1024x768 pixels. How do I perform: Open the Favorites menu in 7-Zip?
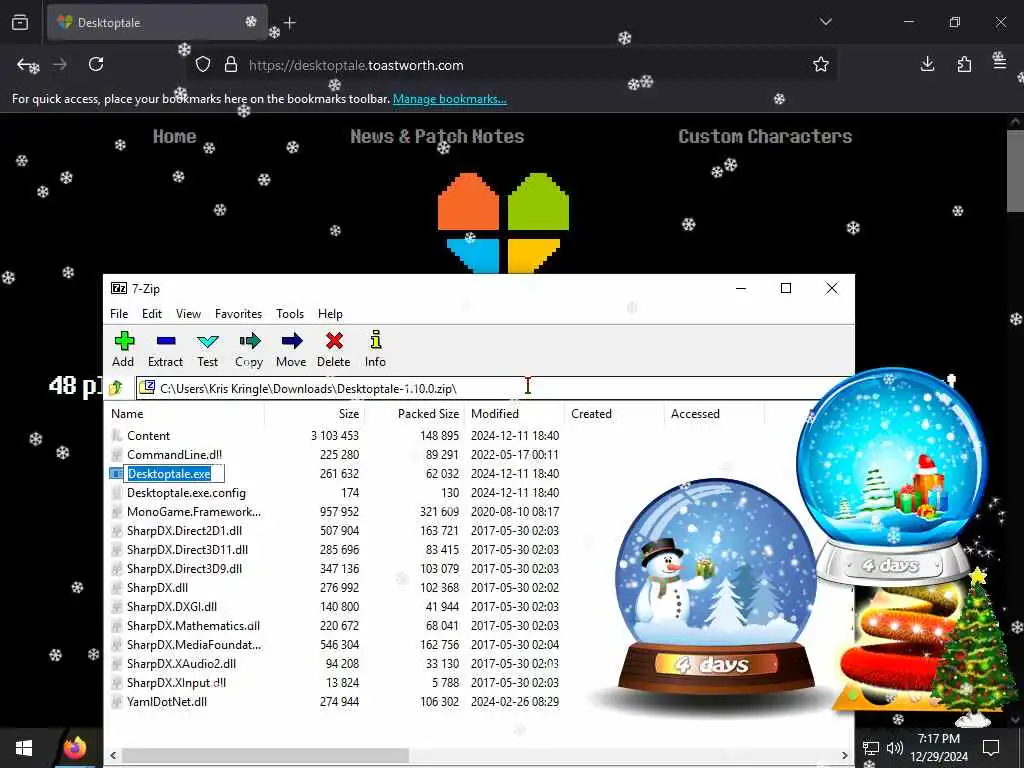(x=238, y=313)
